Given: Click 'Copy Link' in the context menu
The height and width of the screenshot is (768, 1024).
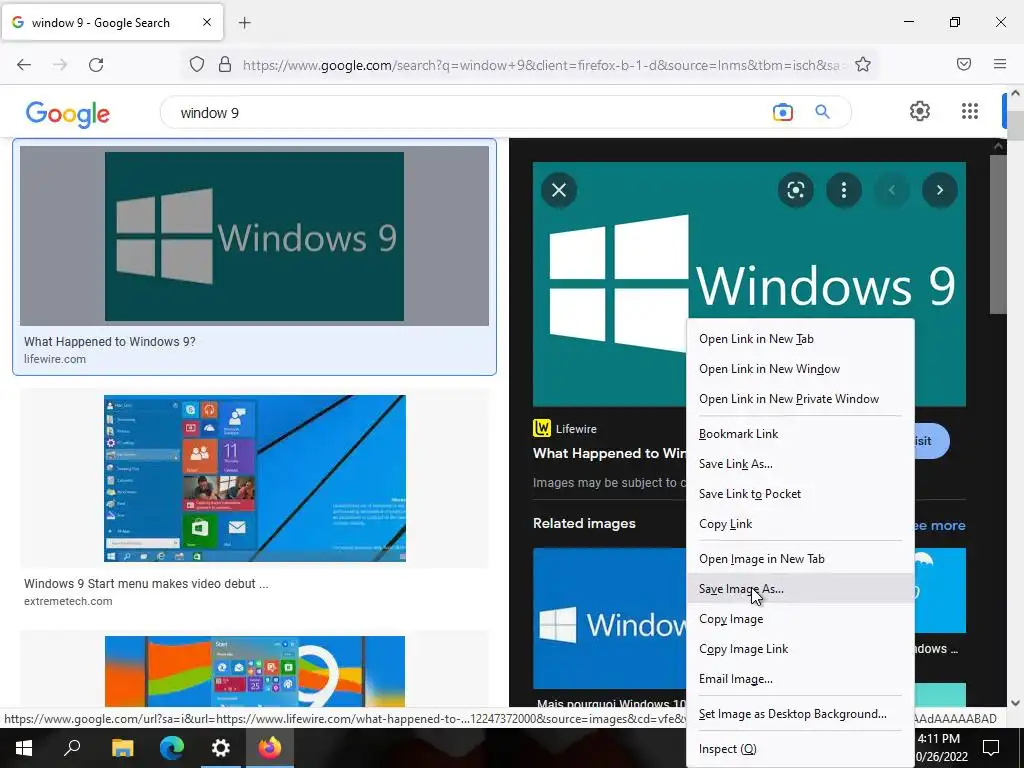Looking at the screenshot, I should point(800,524).
